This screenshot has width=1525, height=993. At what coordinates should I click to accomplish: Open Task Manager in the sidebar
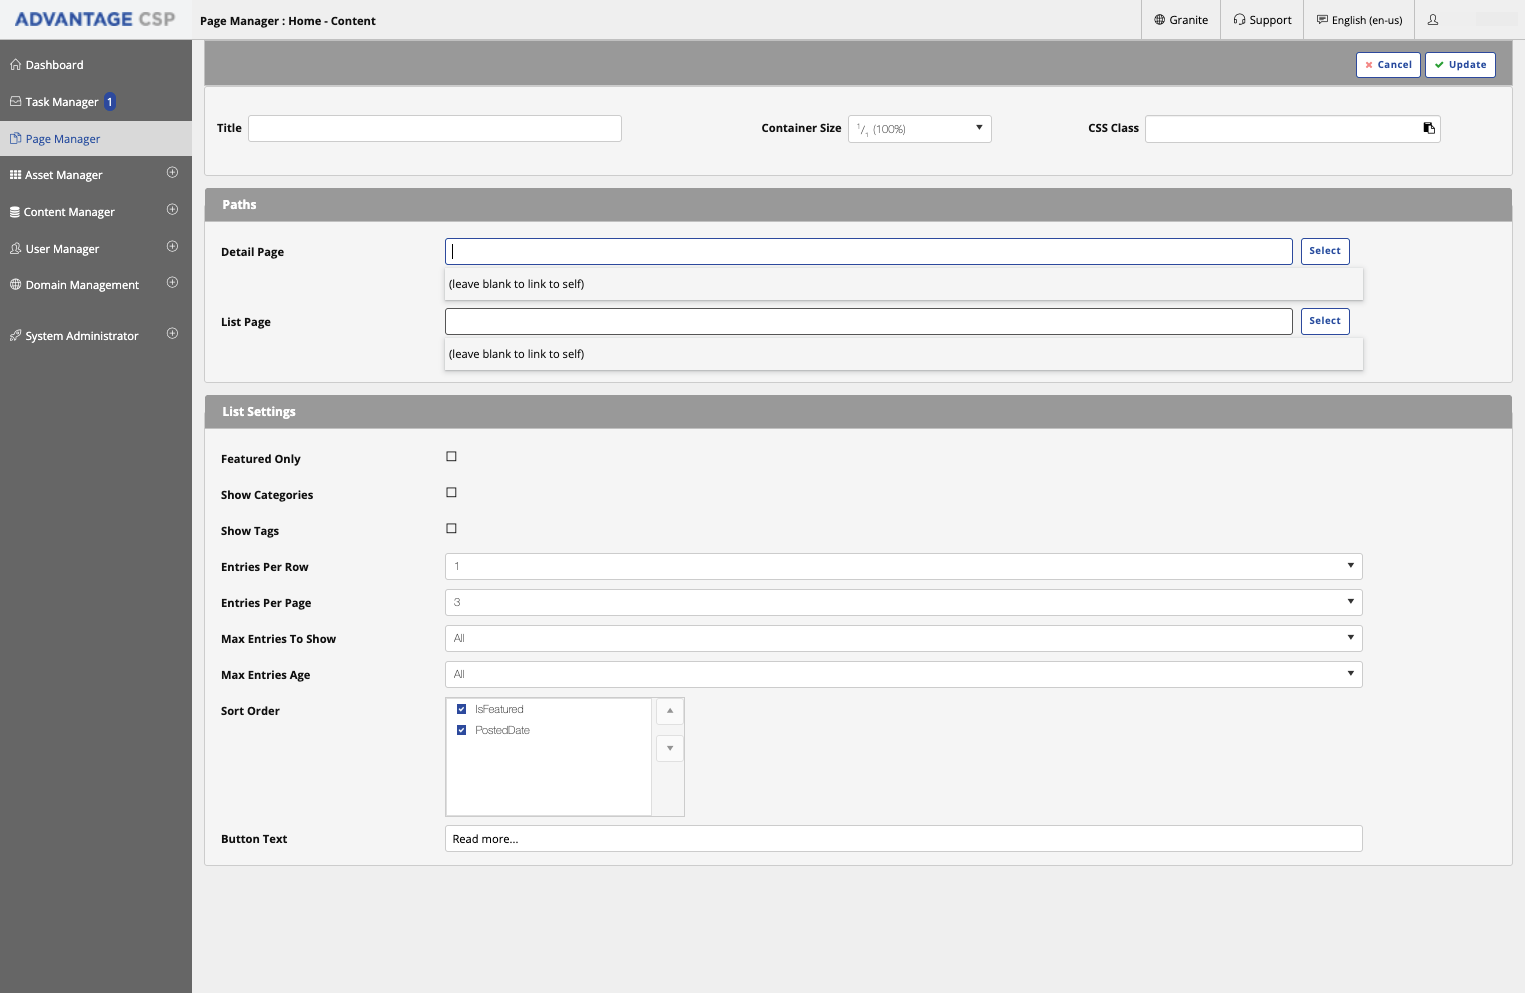pos(96,102)
